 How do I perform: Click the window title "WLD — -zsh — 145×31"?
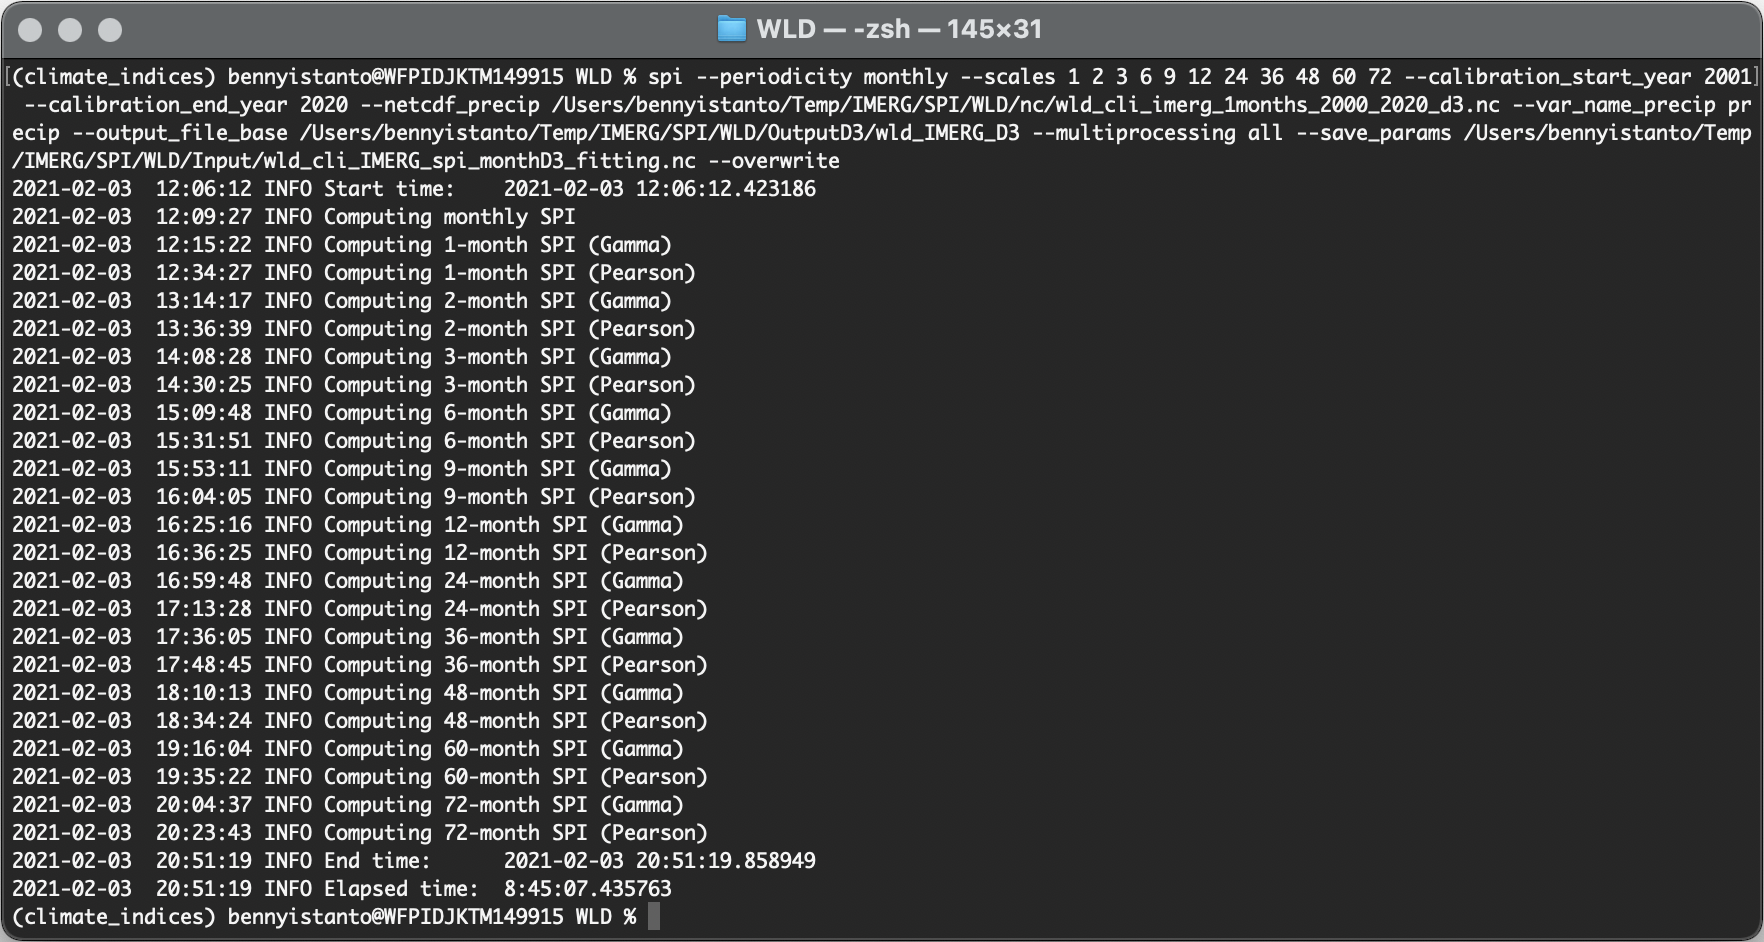point(898,29)
